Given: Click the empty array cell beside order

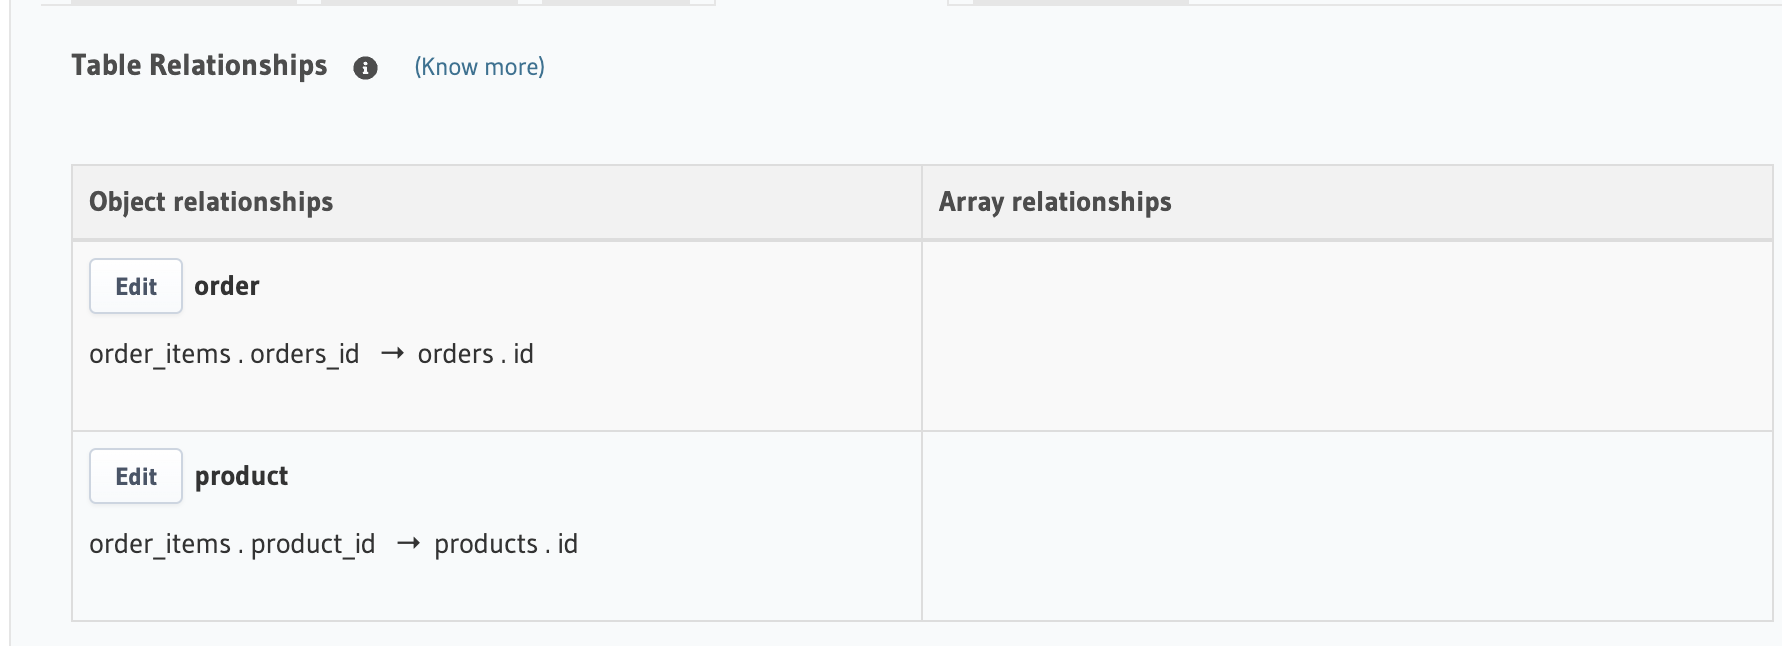Looking at the screenshot, I should tap(1346, 335).
